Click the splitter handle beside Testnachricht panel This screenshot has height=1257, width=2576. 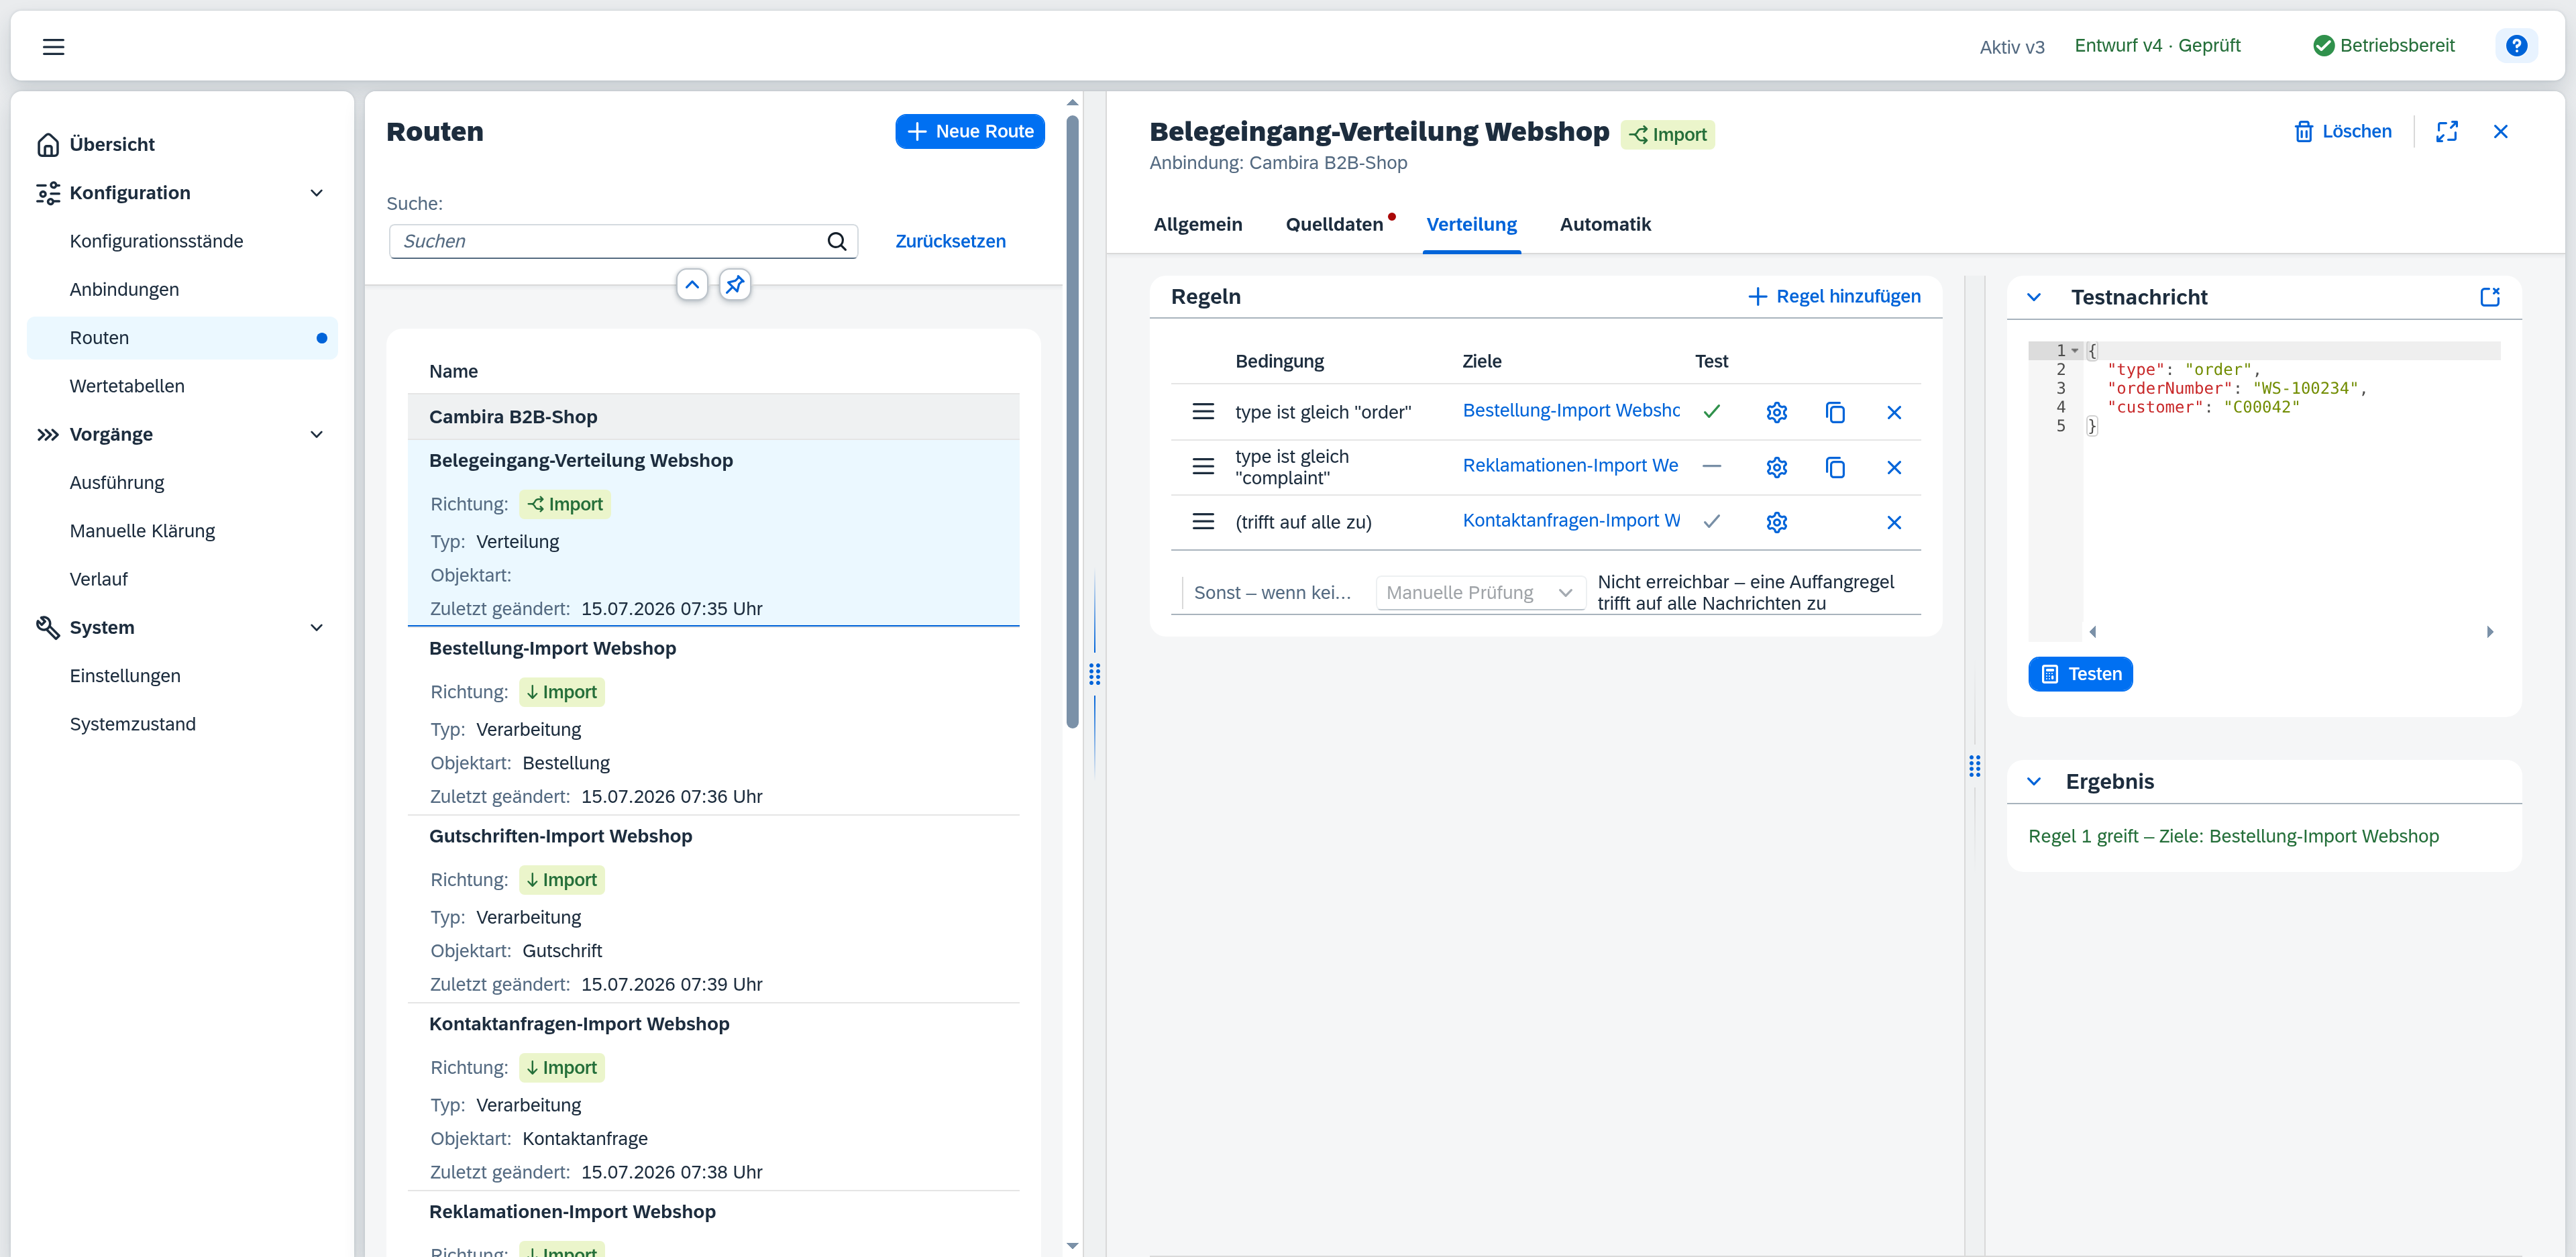[x=1975, y=766]
